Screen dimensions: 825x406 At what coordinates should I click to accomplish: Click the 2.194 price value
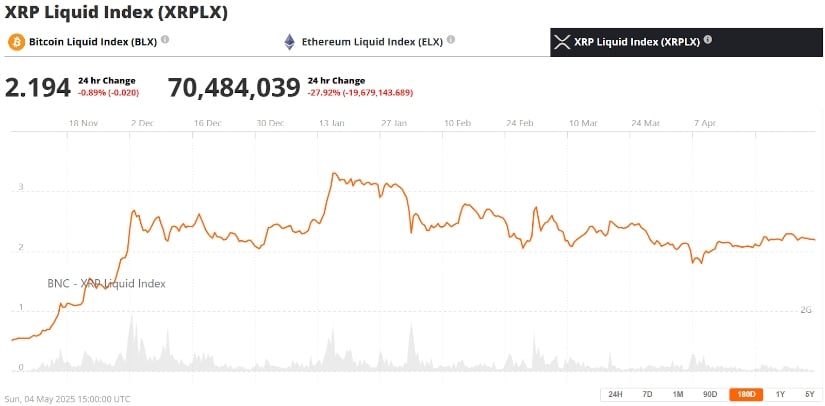click(x=38, y=88)
